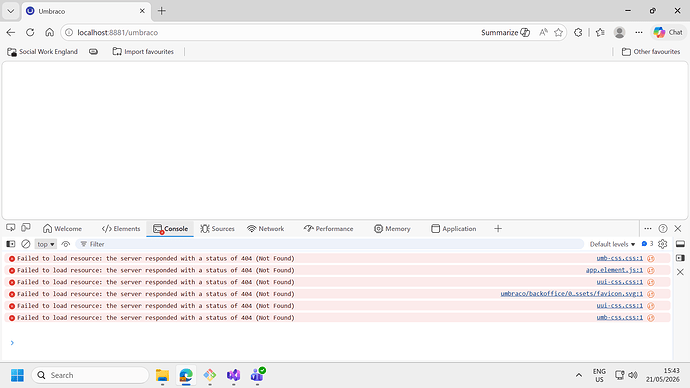Click the user profile avatar icon
Image resolution: width=690 pixels, height=388 pixels.
(620, 33)
